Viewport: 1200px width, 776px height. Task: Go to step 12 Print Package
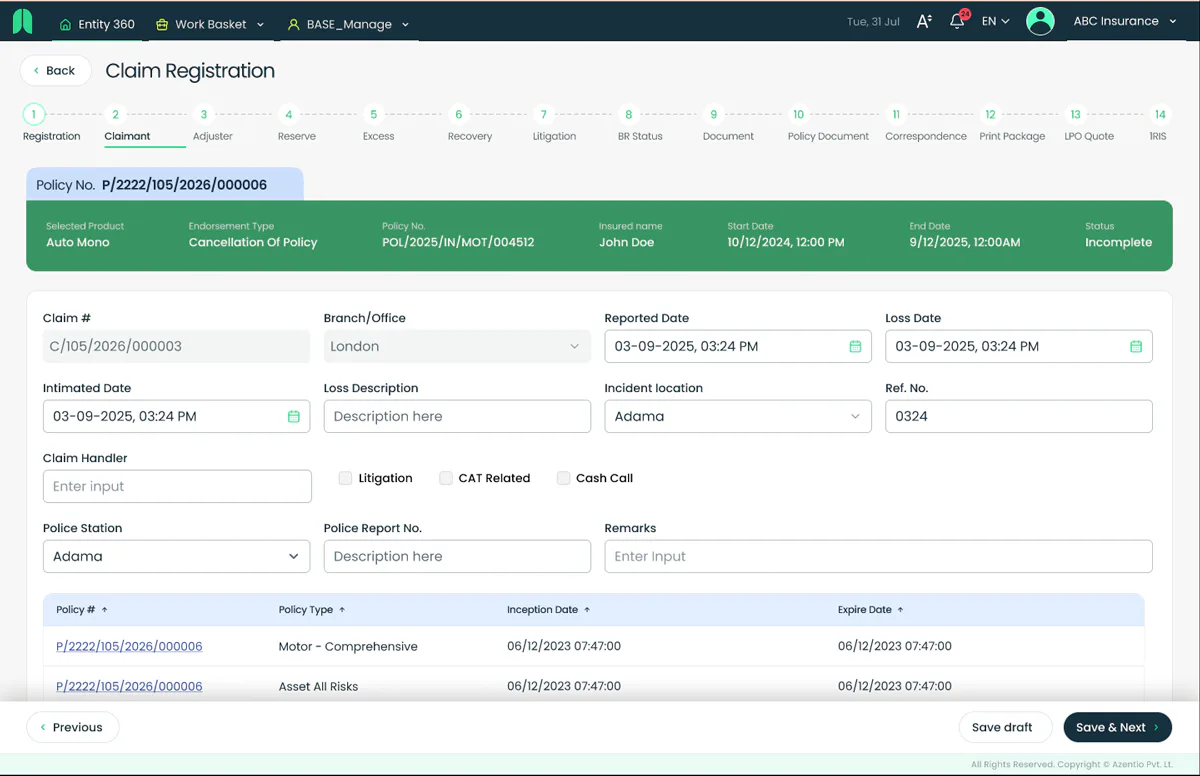coord(1011,125)
